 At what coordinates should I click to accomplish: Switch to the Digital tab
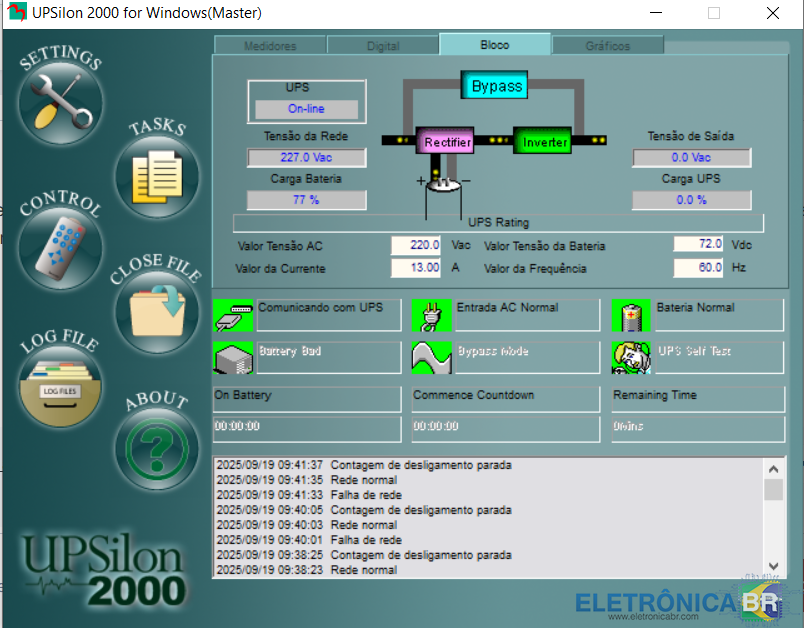383,46
